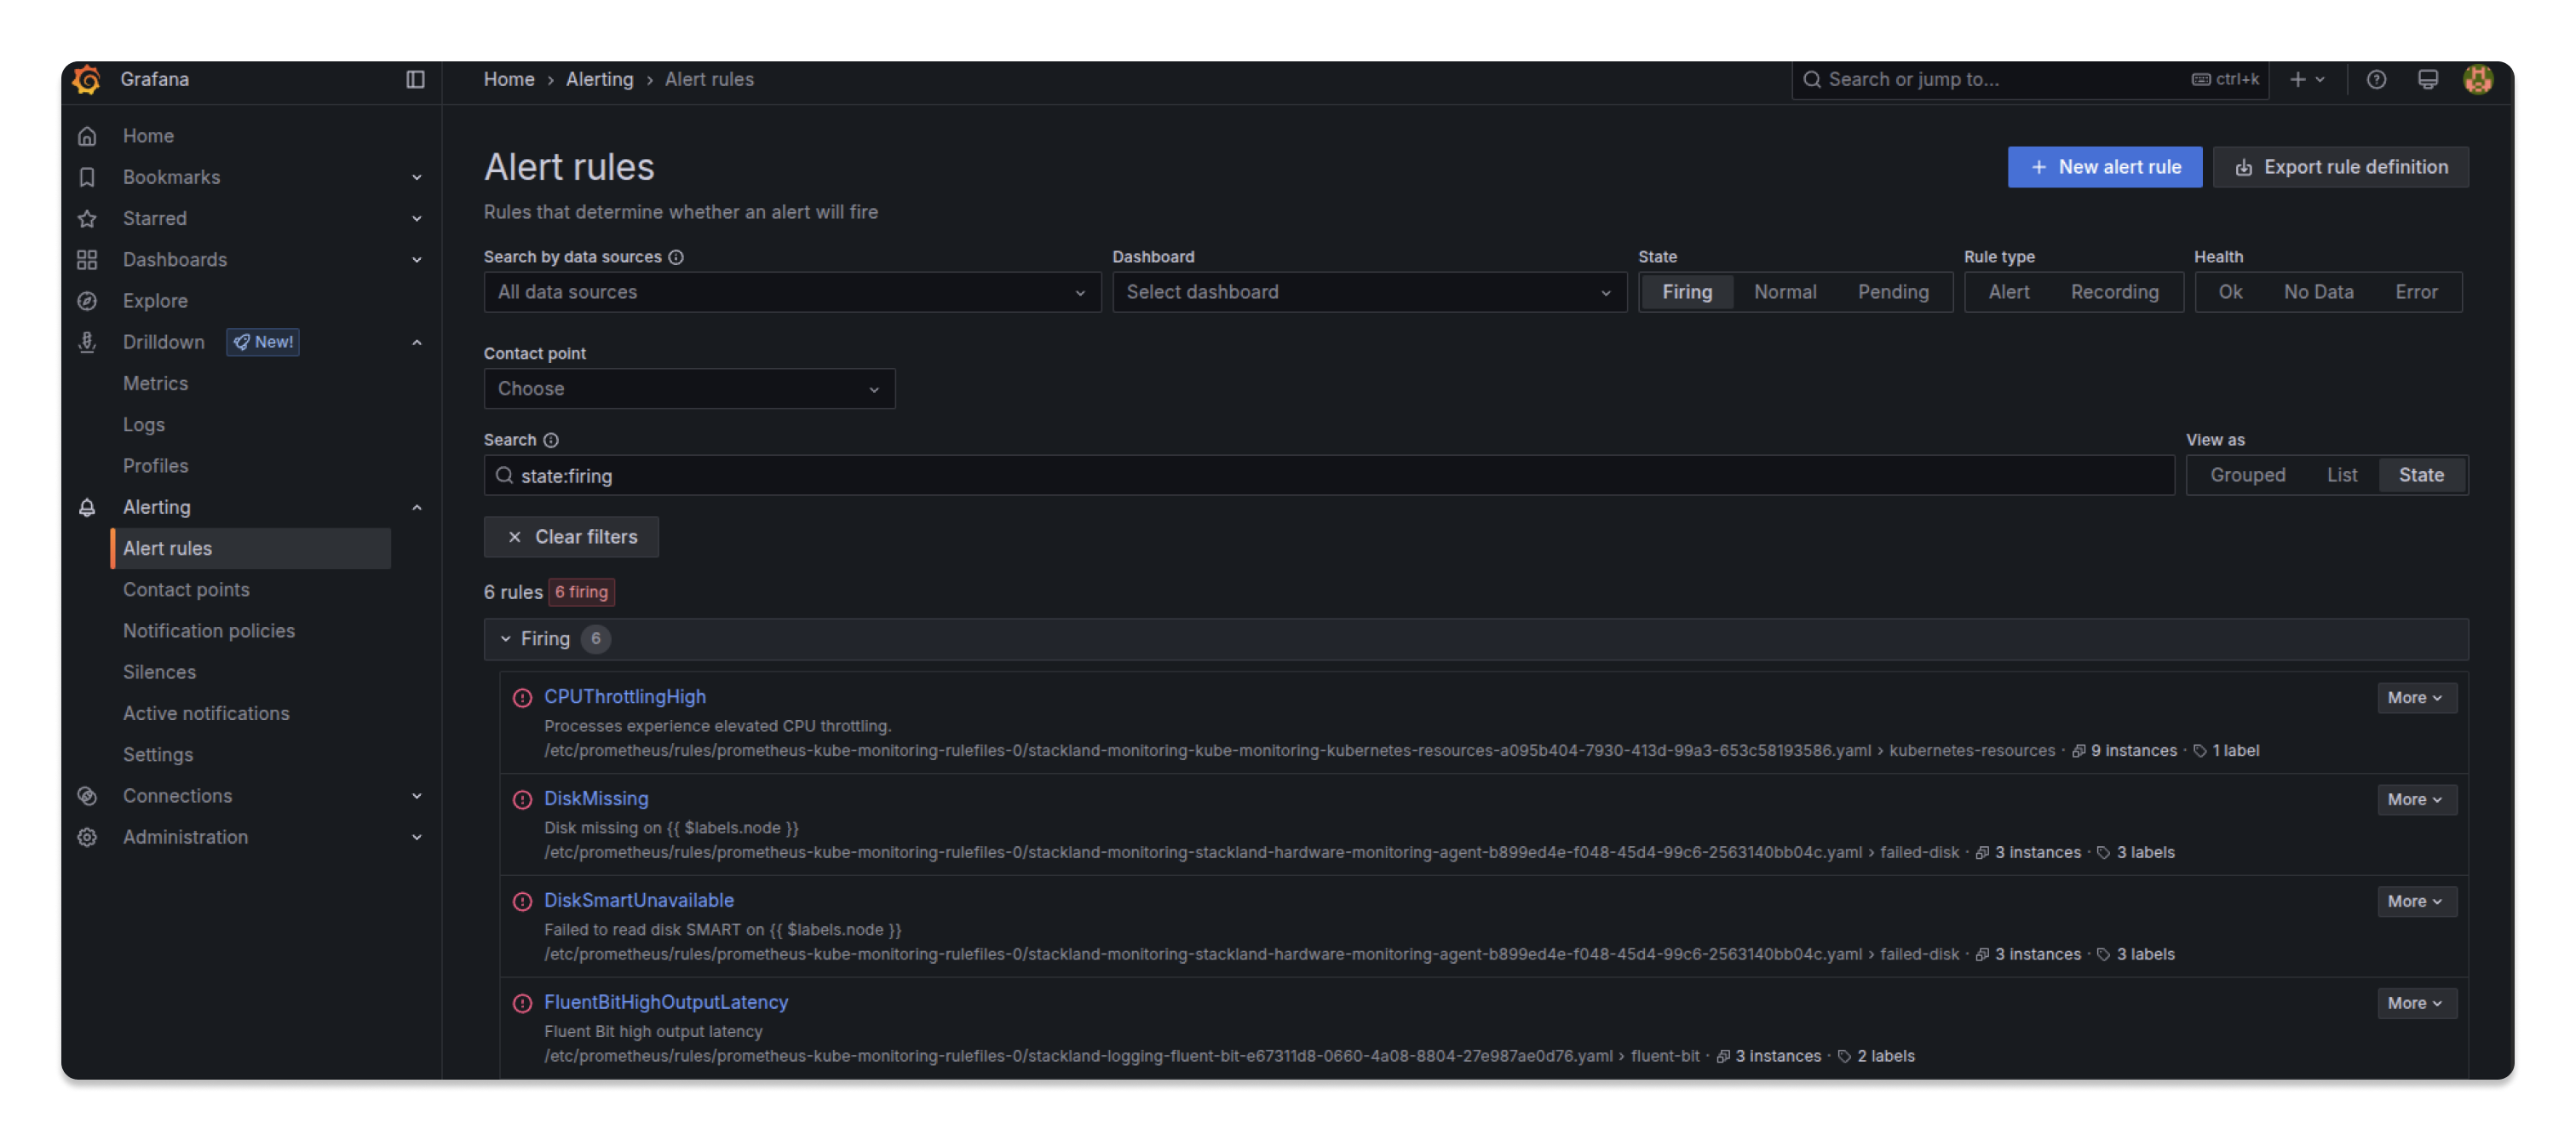Click Export rule definition button
This screenshot has height=1141, width=2576.
coord(2340,167)
